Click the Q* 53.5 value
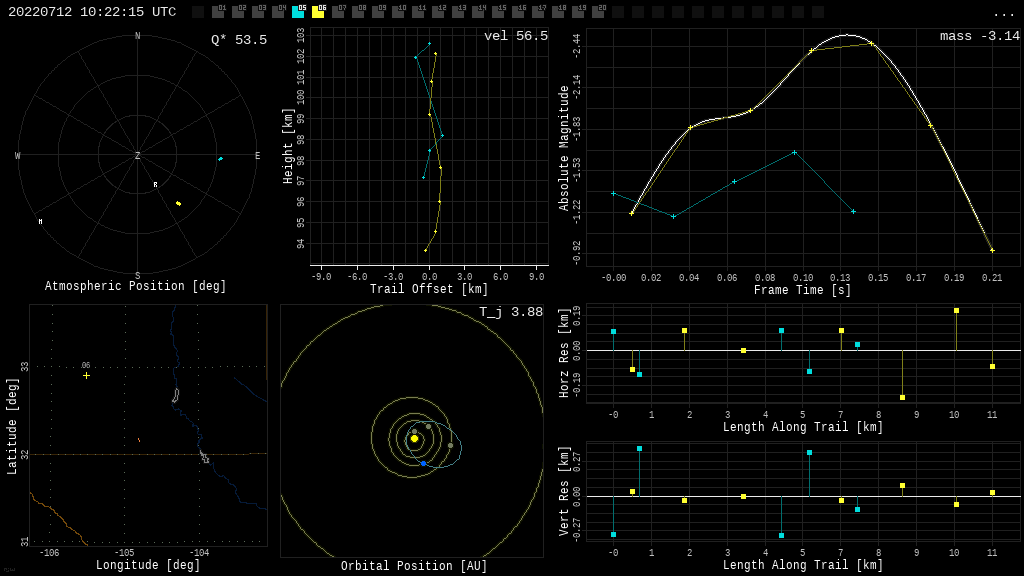The image size is (1024, 576). (238, 40)
